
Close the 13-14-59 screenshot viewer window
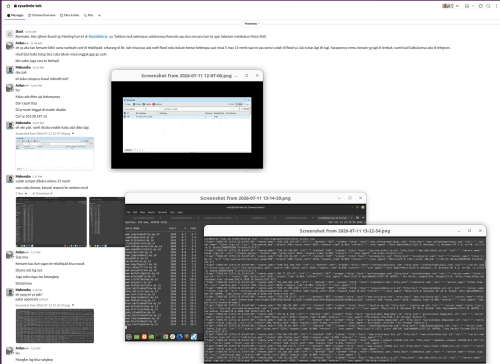[x=360, y=198]
